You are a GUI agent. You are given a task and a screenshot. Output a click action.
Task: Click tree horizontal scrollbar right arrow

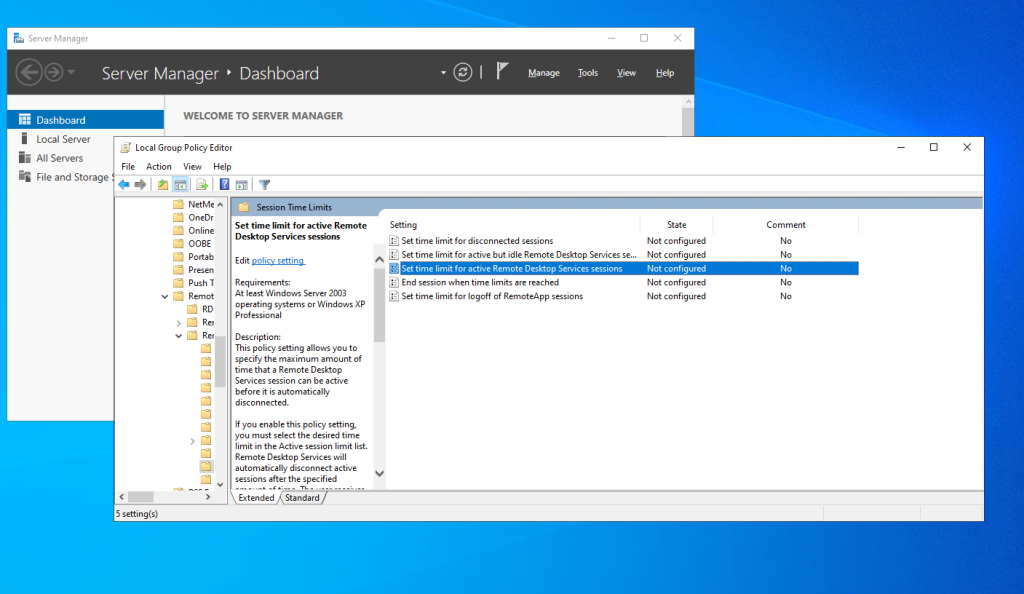point(208,497)
